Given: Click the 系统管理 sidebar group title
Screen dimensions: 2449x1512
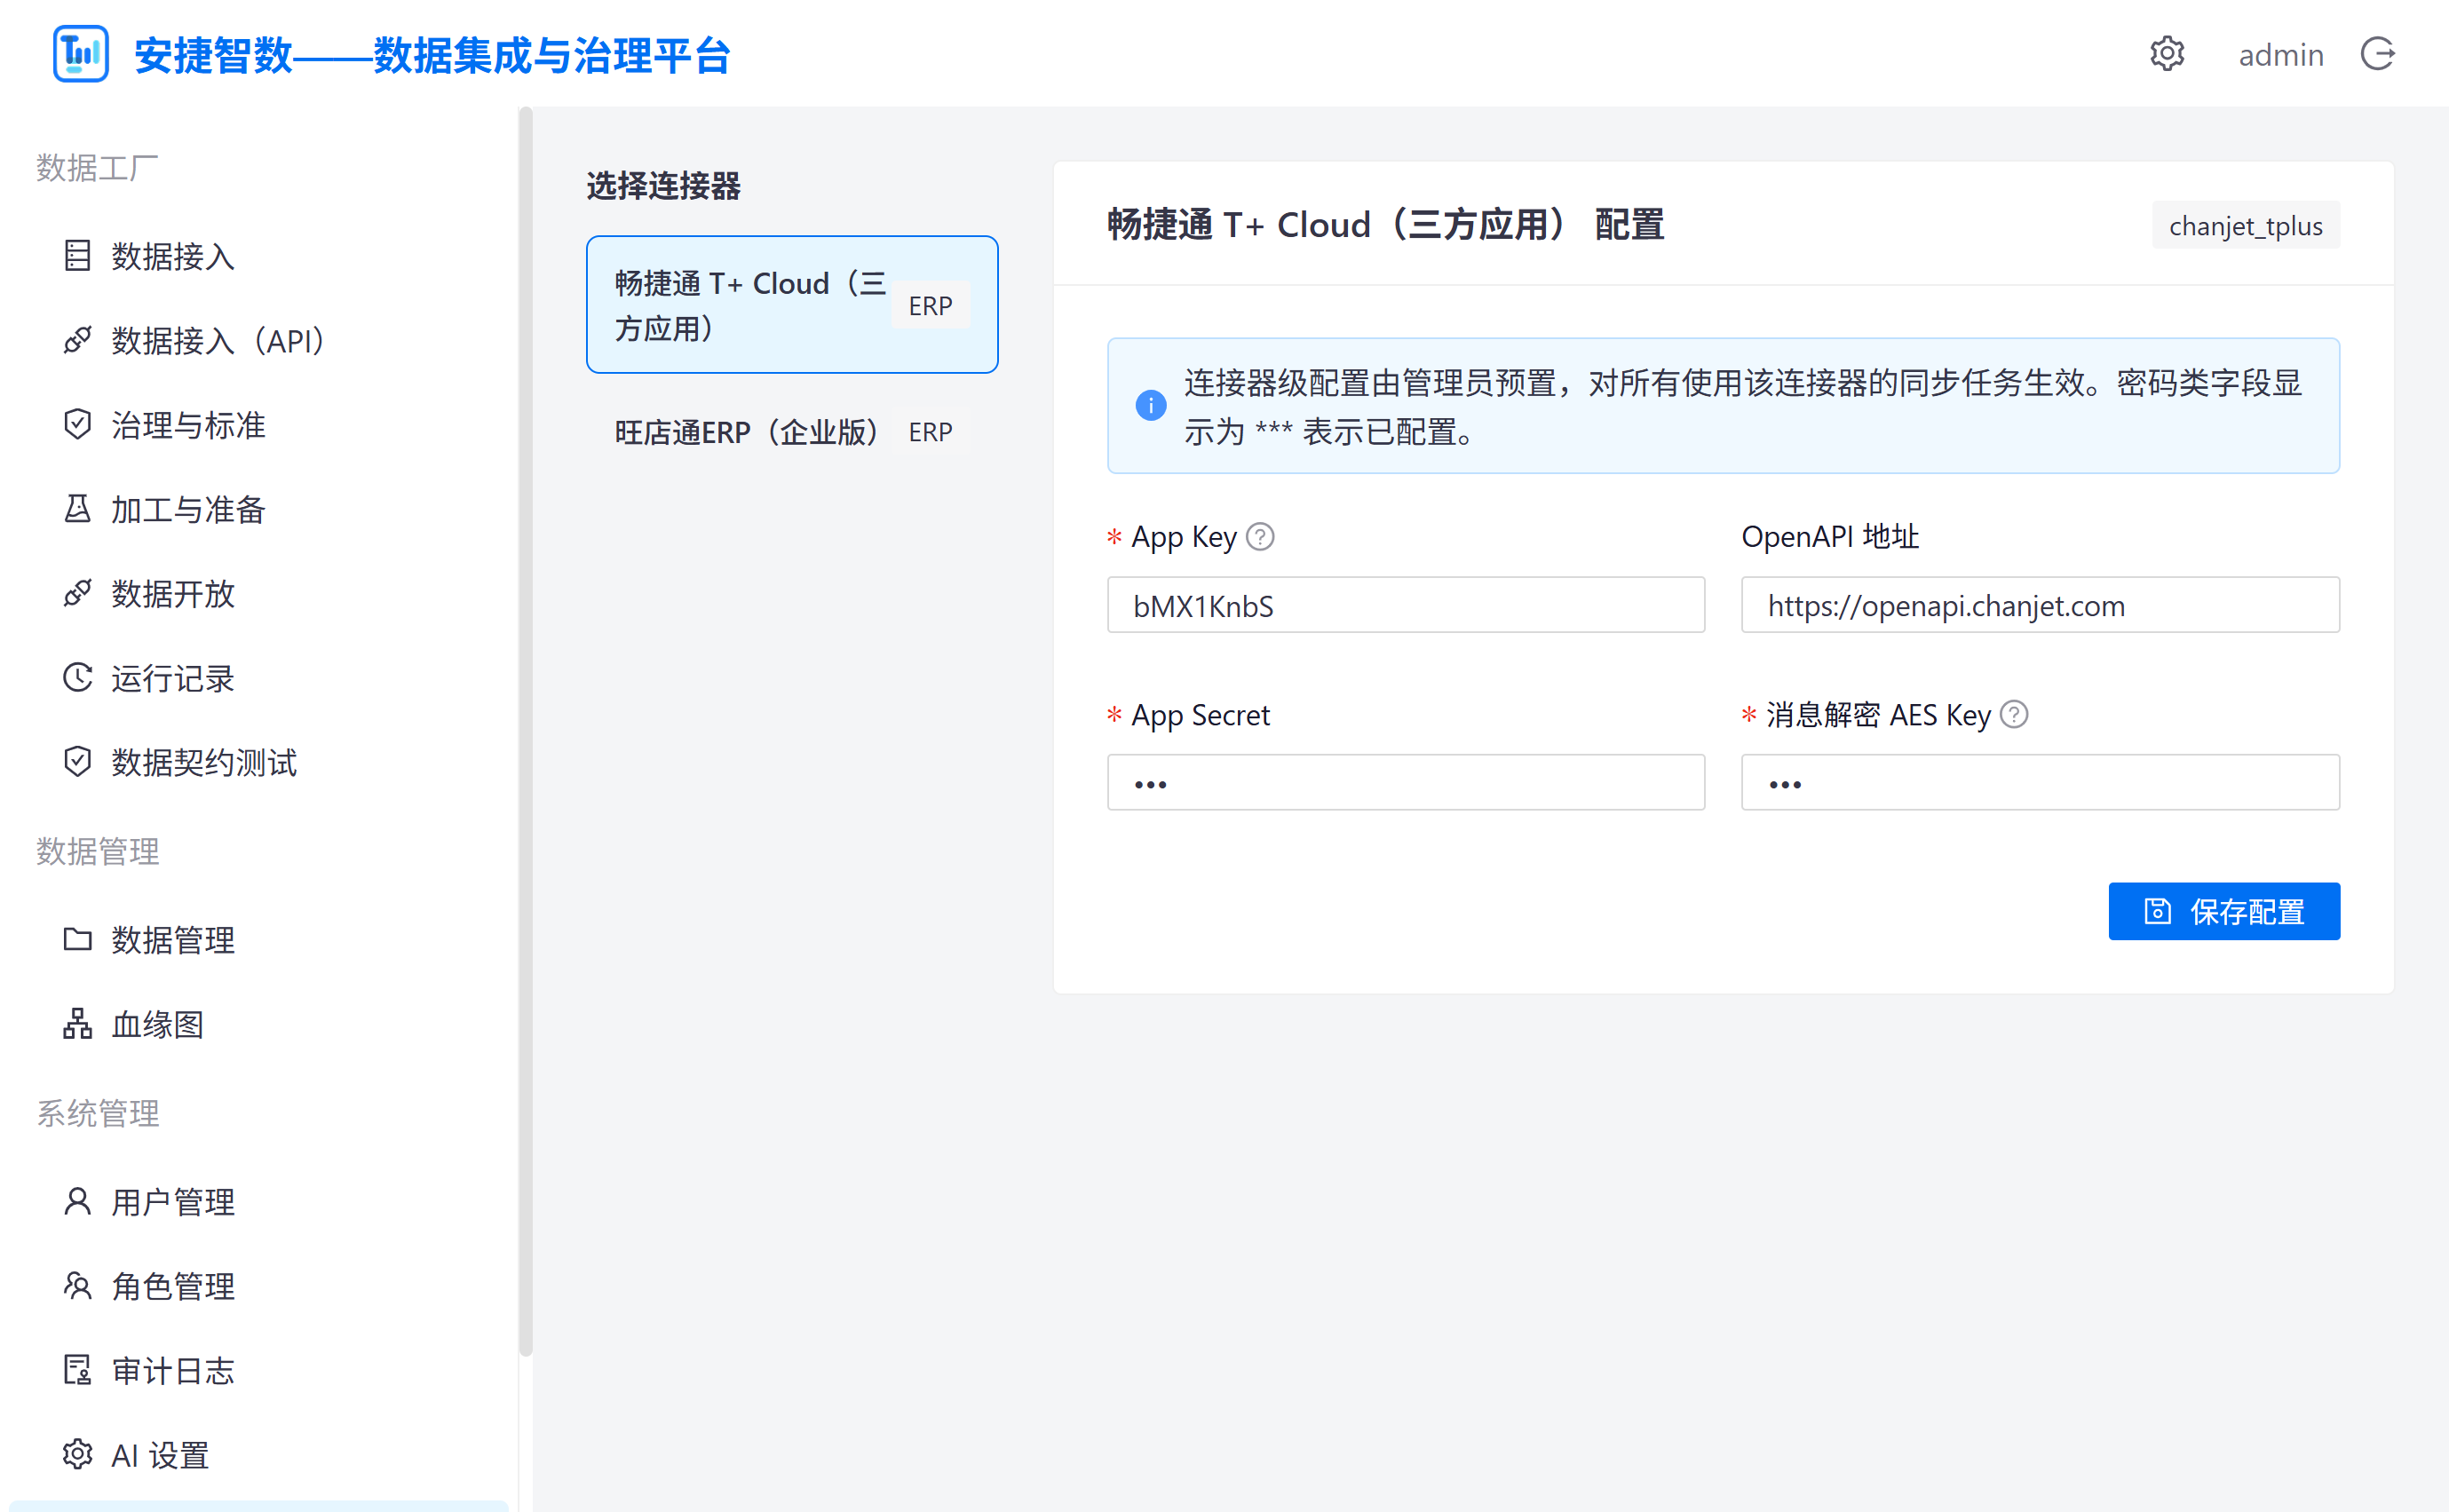Looking at the screenshot, I should coord(98,1113).
